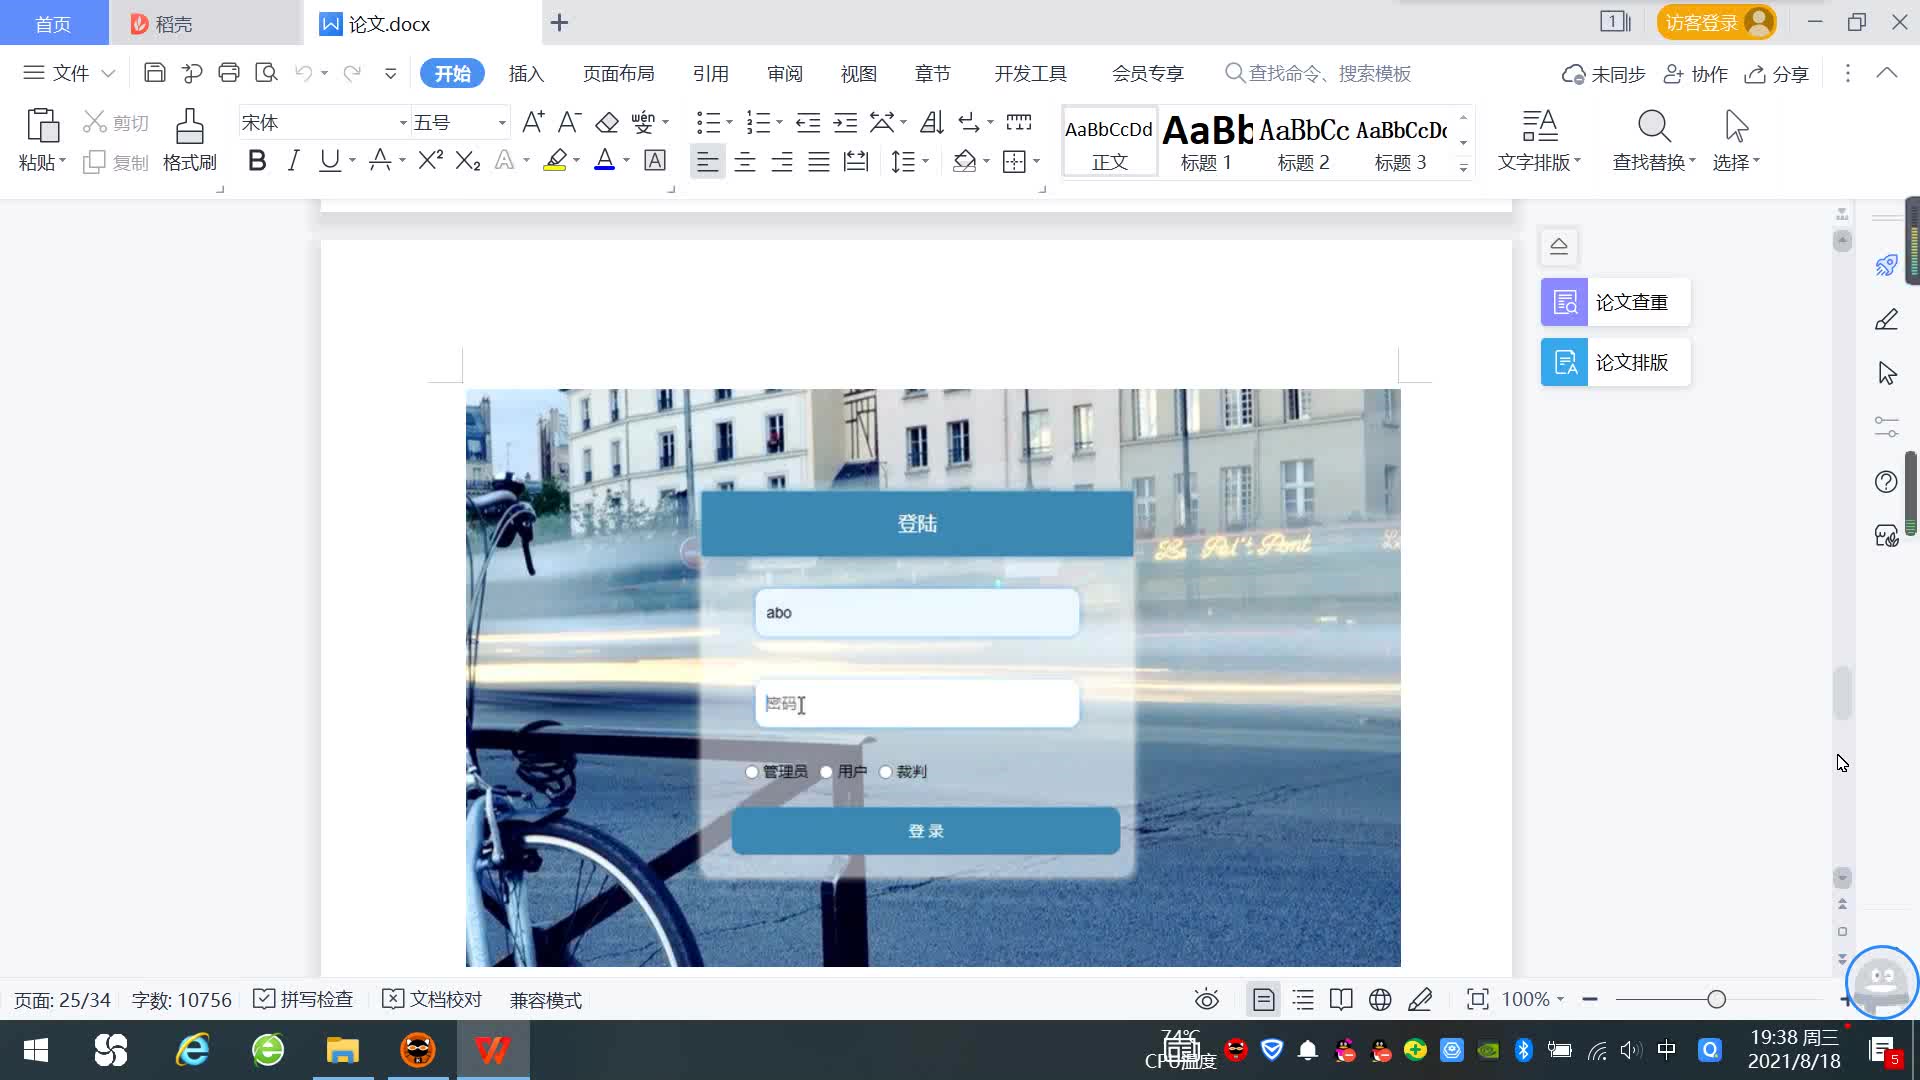
Task: Open Internet Explorer from the taskbar
Action: pyautogui.click(x=192, y=1050)
